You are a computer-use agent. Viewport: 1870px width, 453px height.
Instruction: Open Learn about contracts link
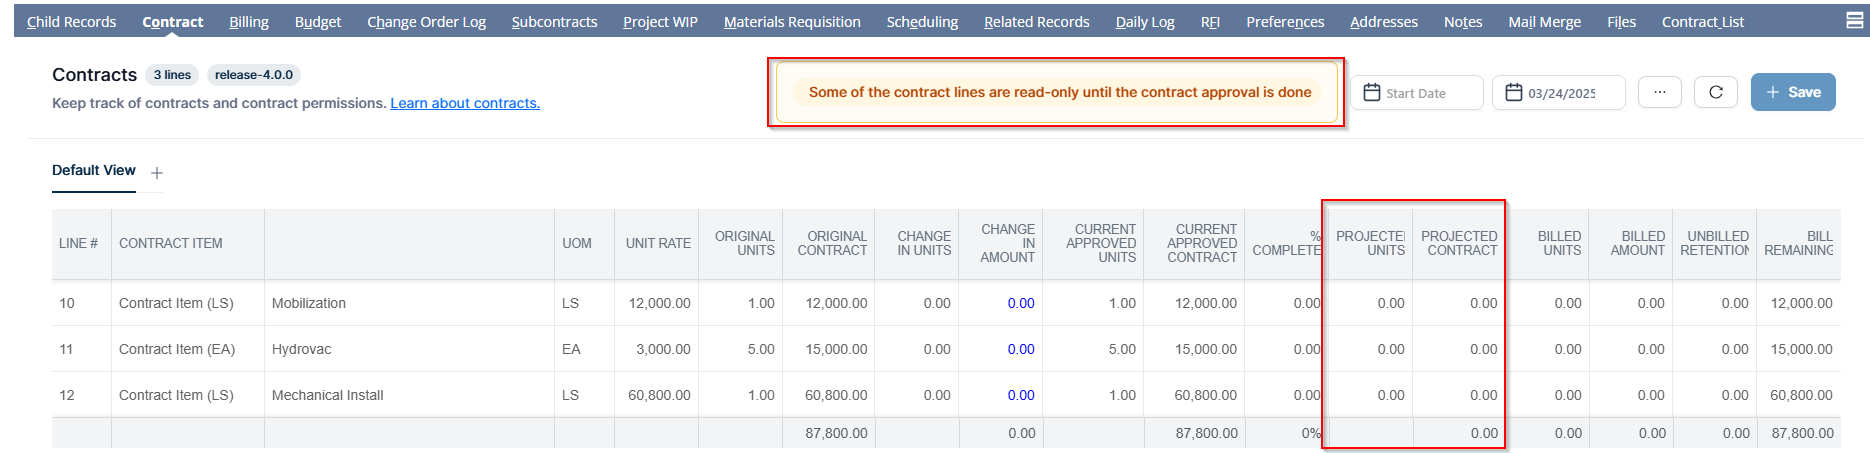pos(465,103)
